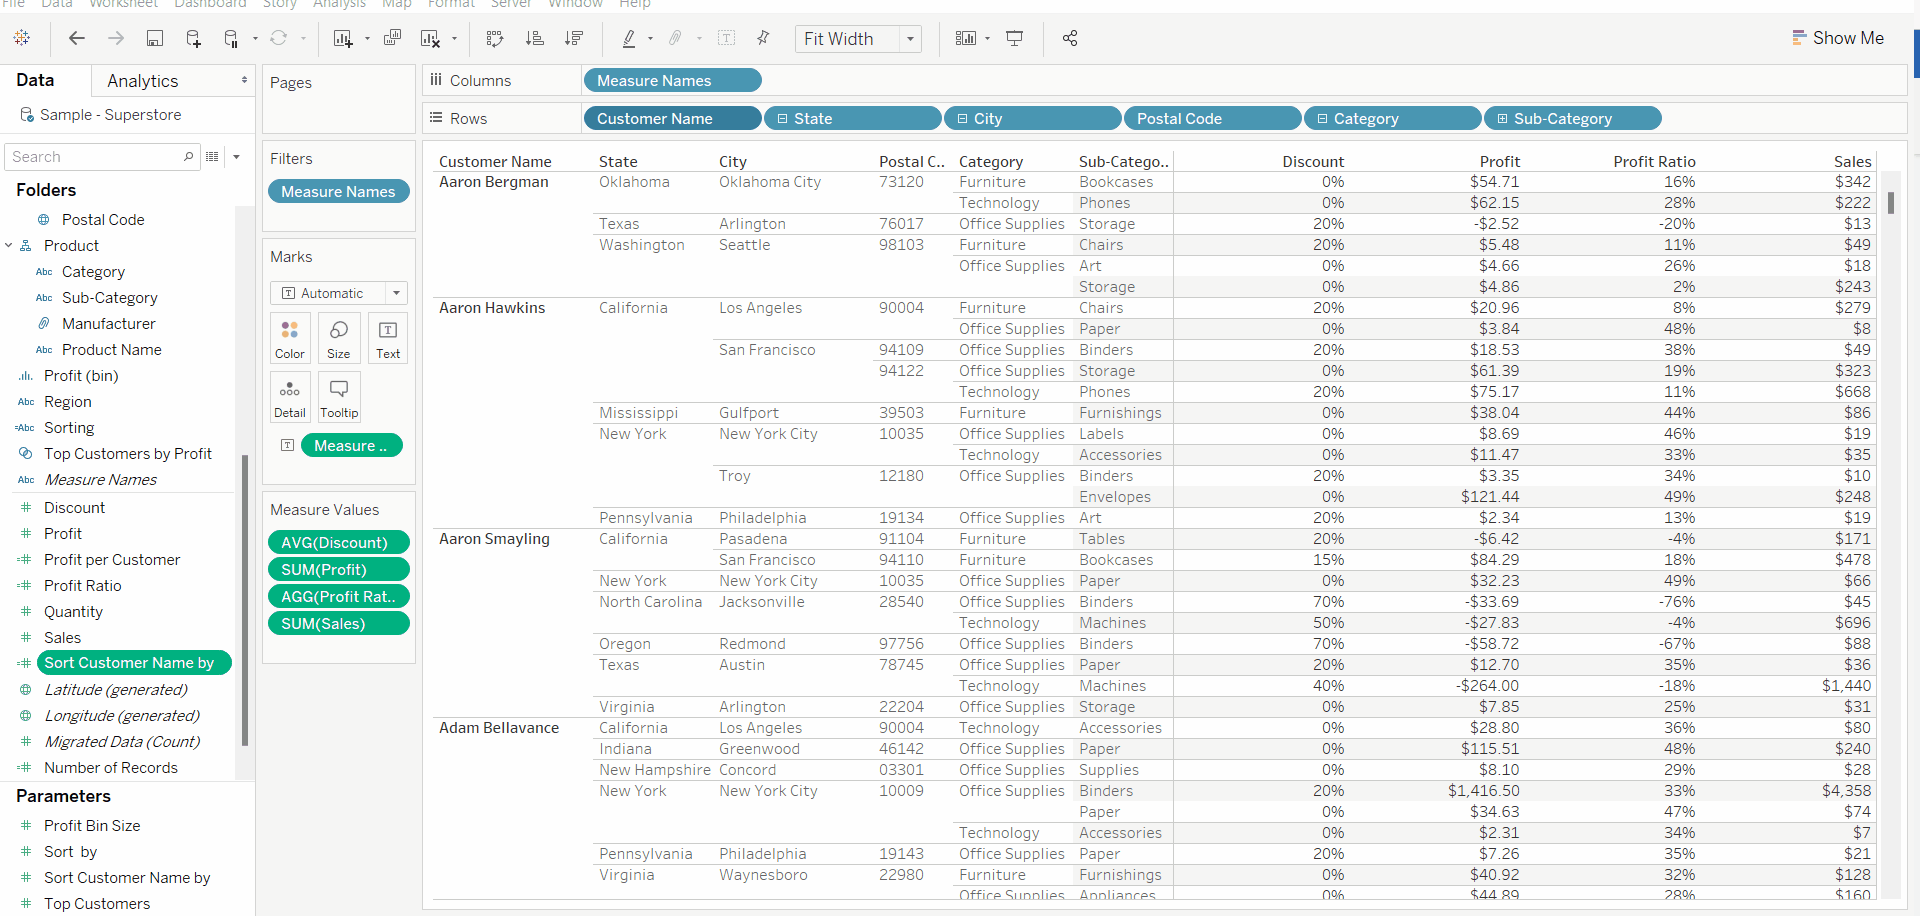Open the Data pane view options arrow
Viewport: 1920px width, 916px height.
237,157
